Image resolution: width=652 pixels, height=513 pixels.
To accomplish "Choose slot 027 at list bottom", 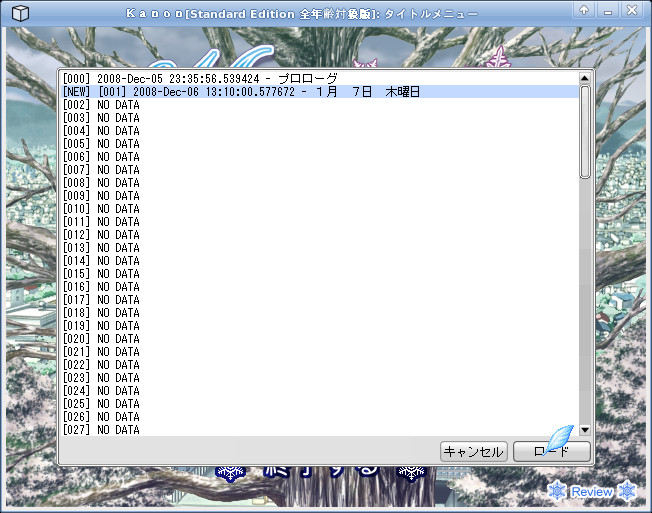I will (320, 429).
